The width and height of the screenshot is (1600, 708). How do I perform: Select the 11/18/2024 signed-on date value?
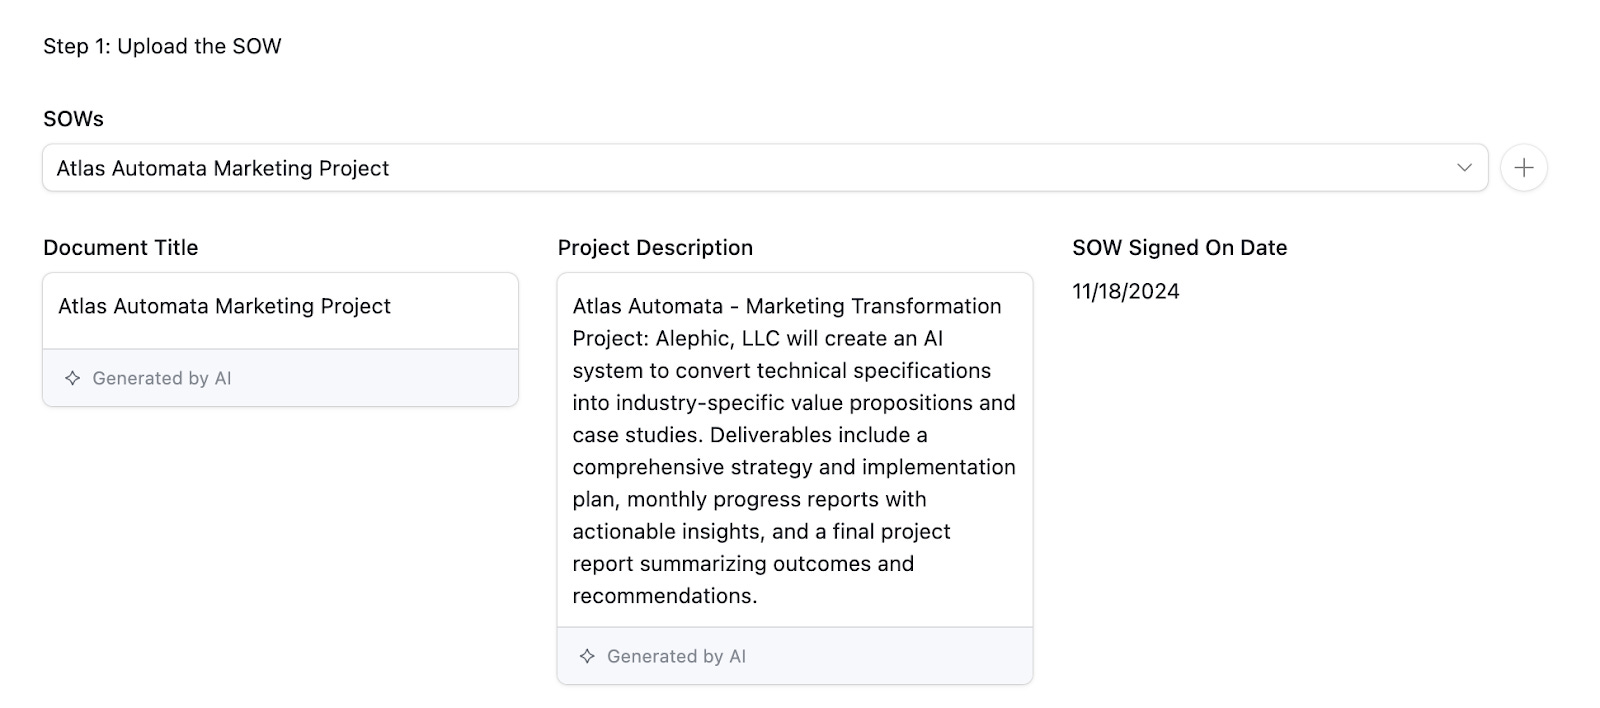pos(1125,291)
